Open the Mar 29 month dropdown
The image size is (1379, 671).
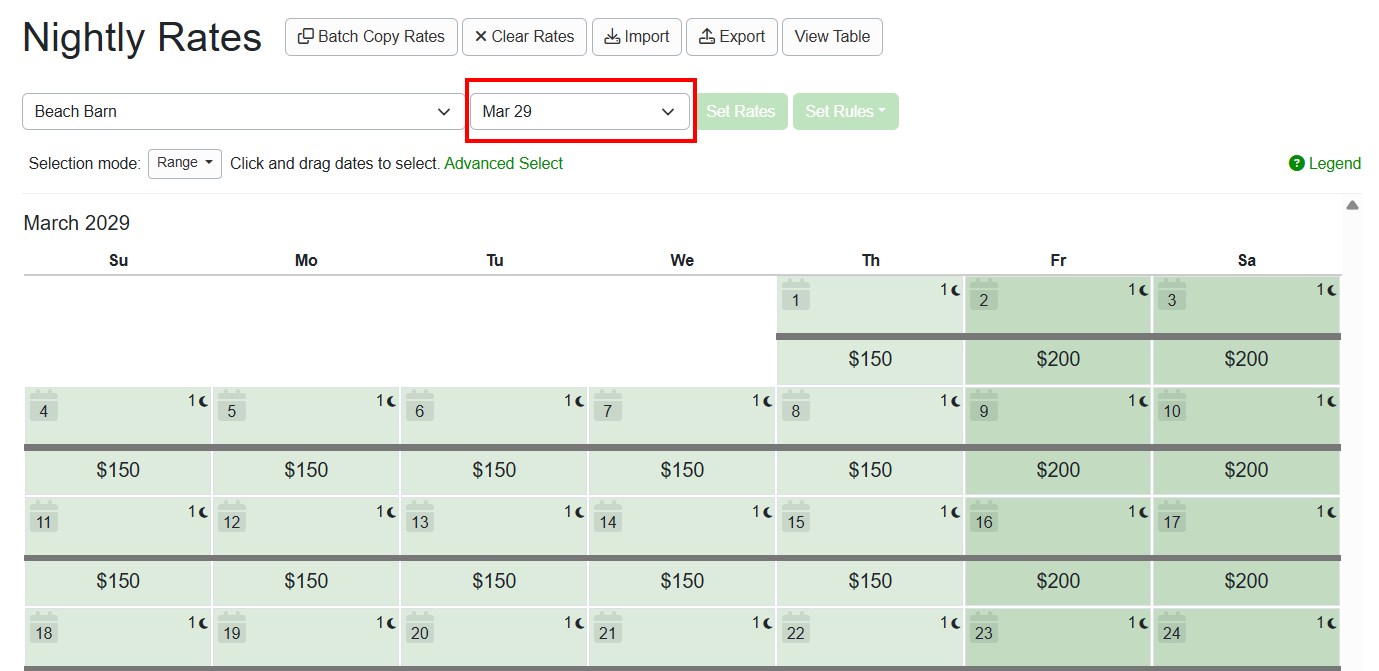[x=580, y=112]
